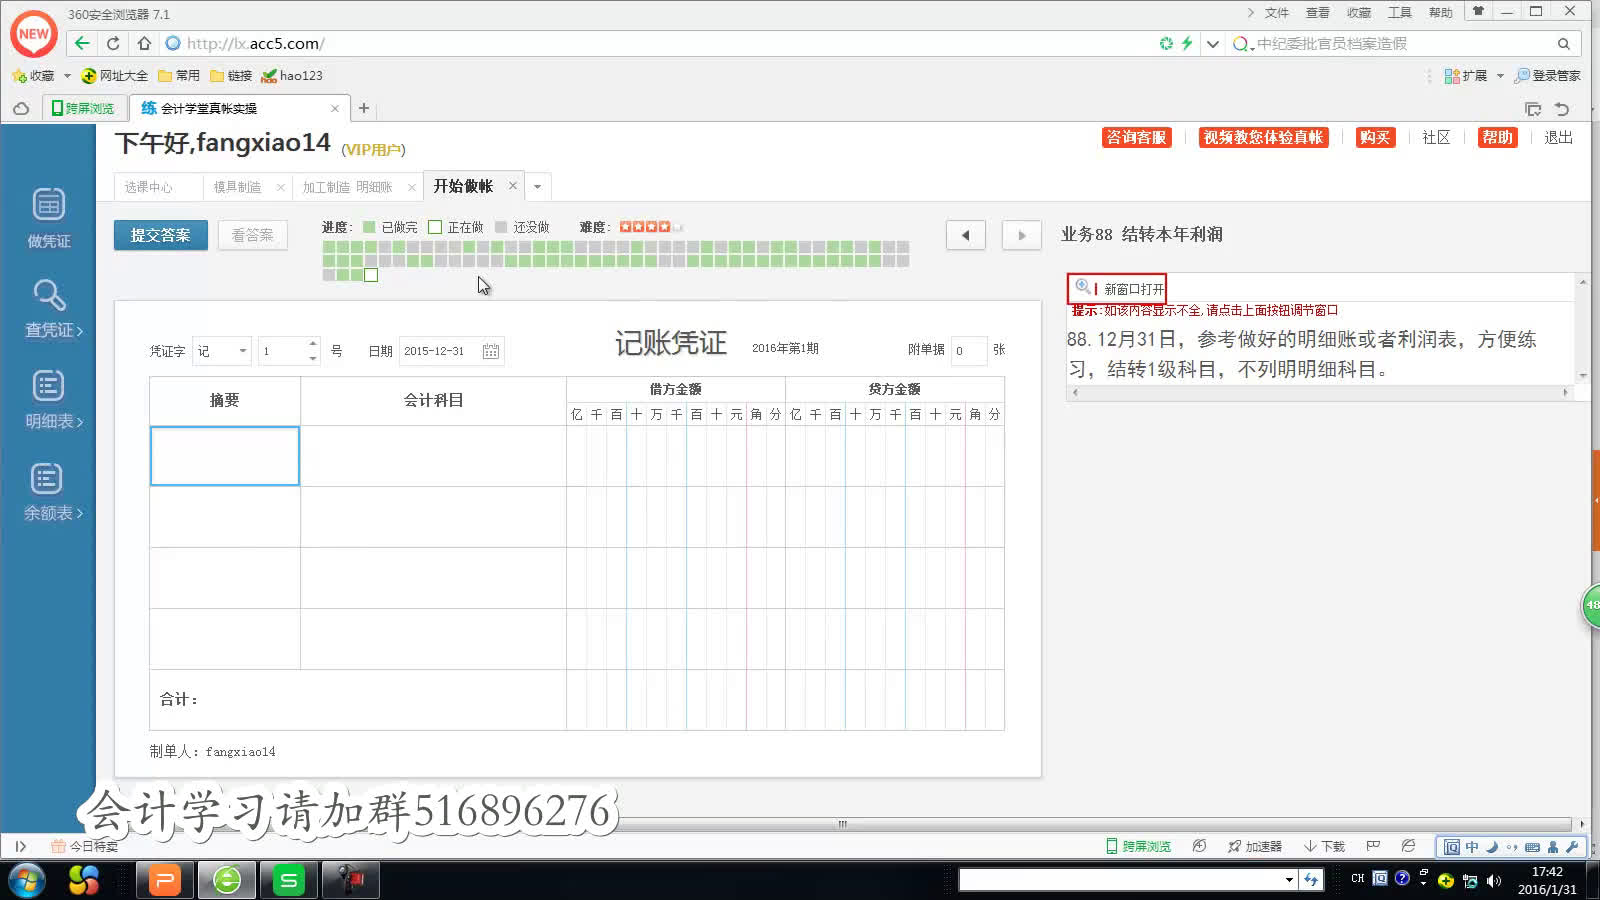Open the 余额表 sidebar icon
Screen dimensions: 1600x900
[x=47, y=478]
